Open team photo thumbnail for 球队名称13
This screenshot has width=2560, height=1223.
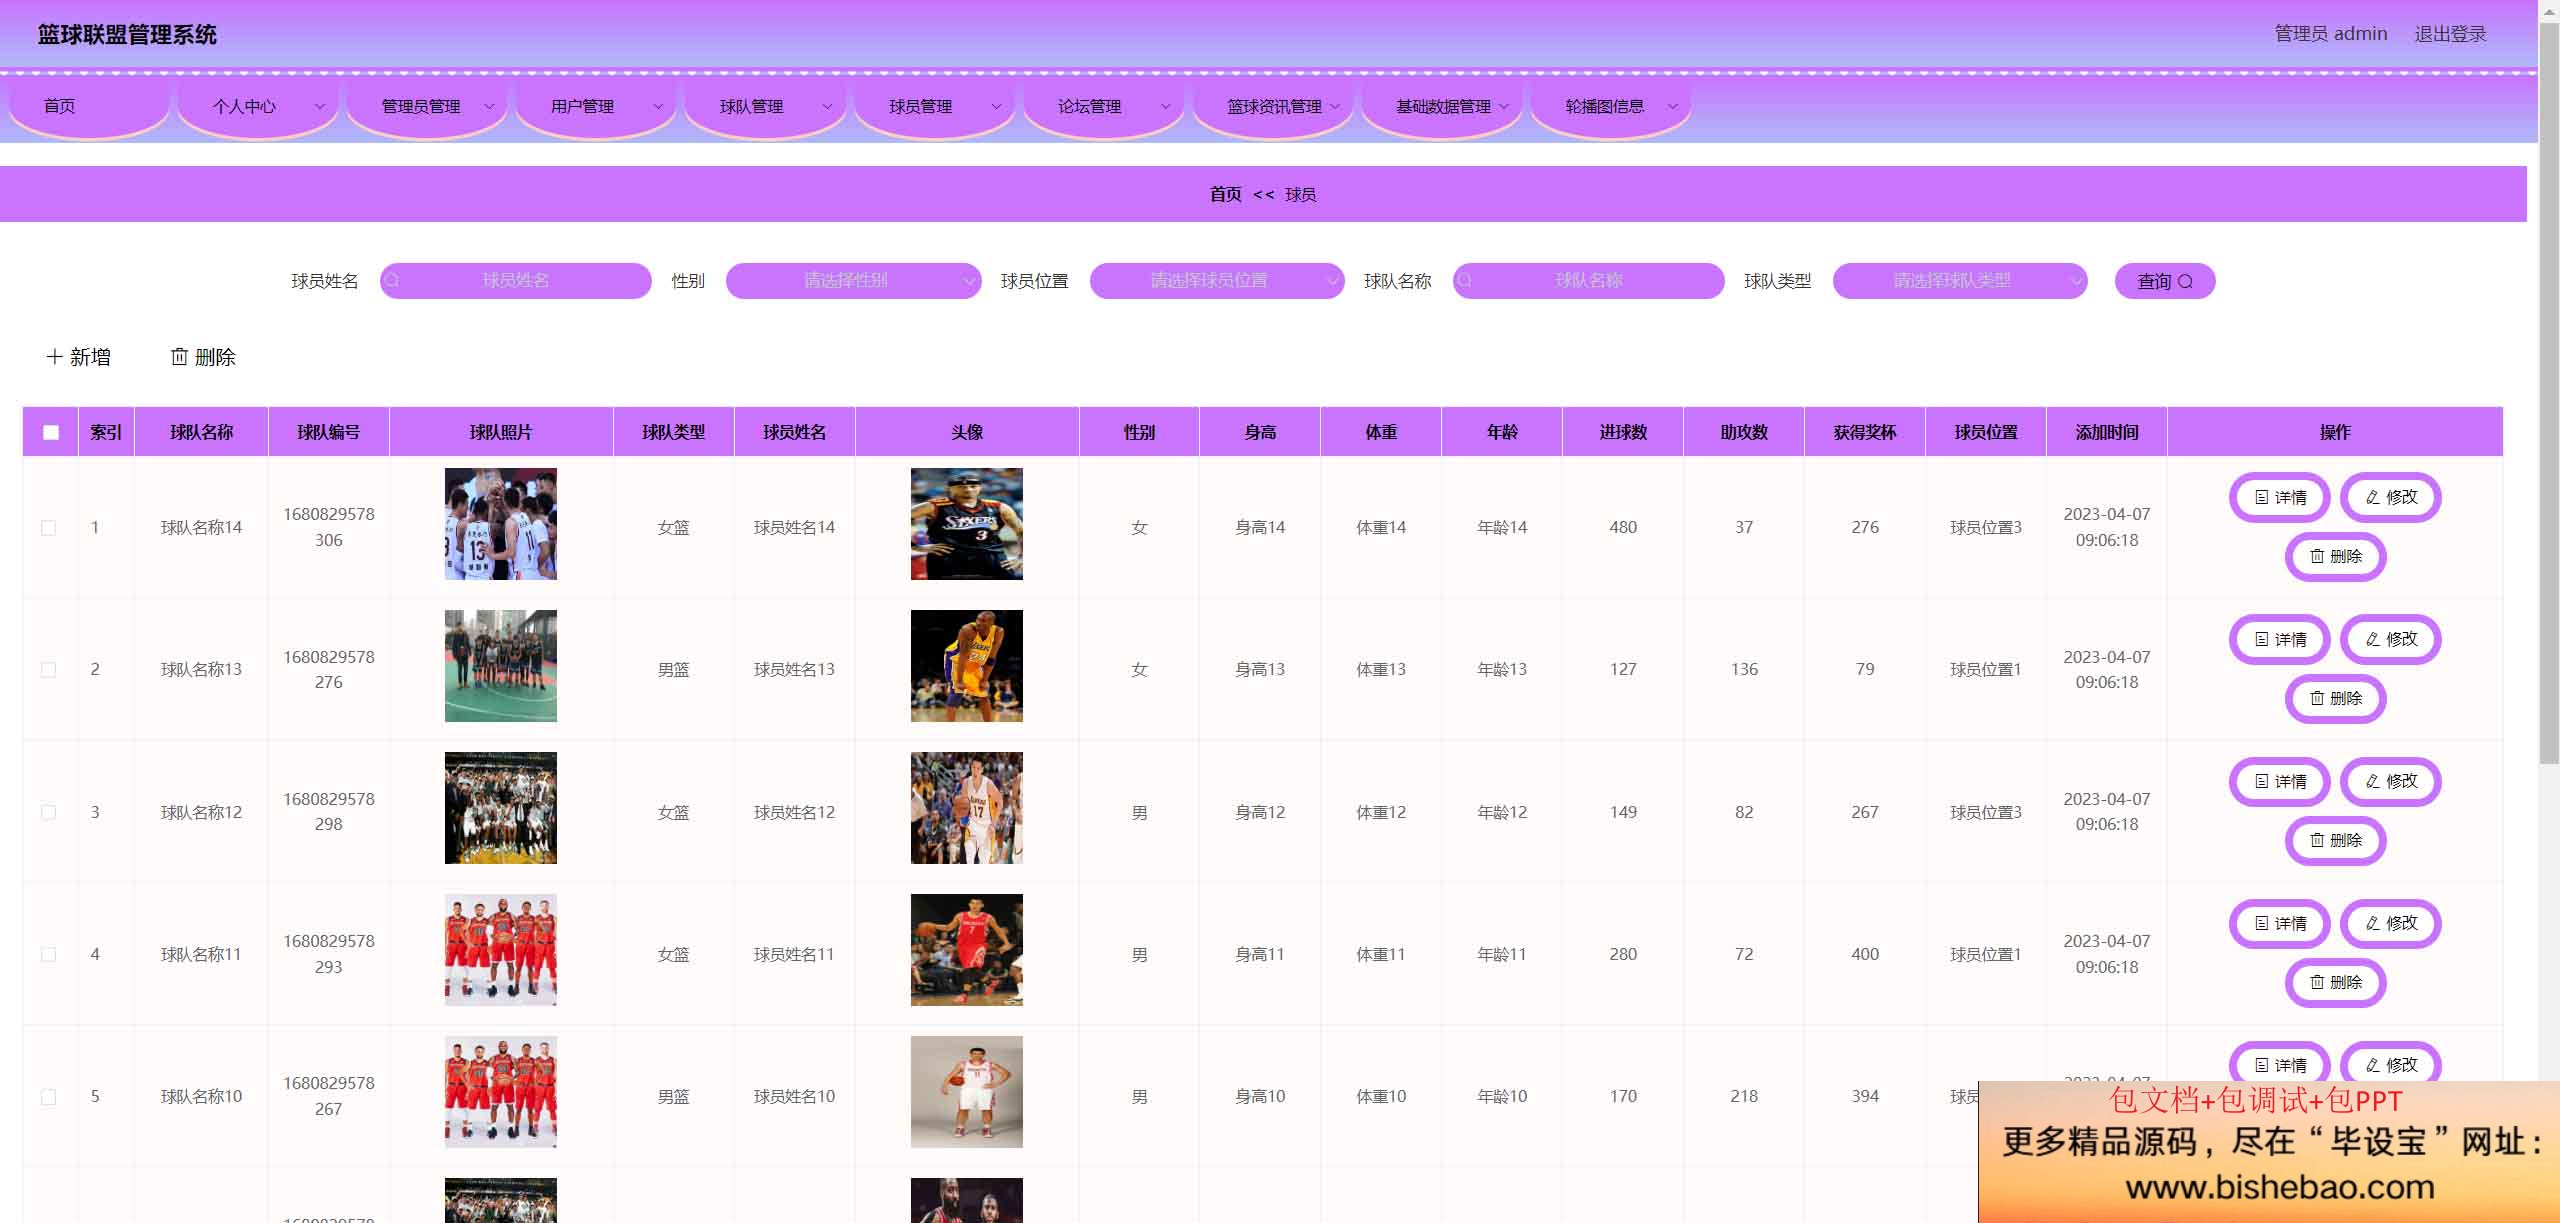pyautogui.click(x=501, y=666)
